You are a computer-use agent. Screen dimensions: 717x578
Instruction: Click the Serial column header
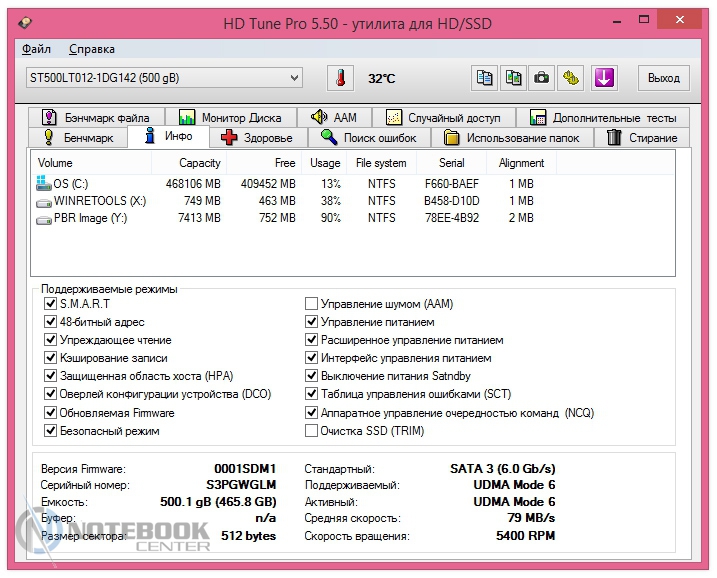(x=451, y=163)
